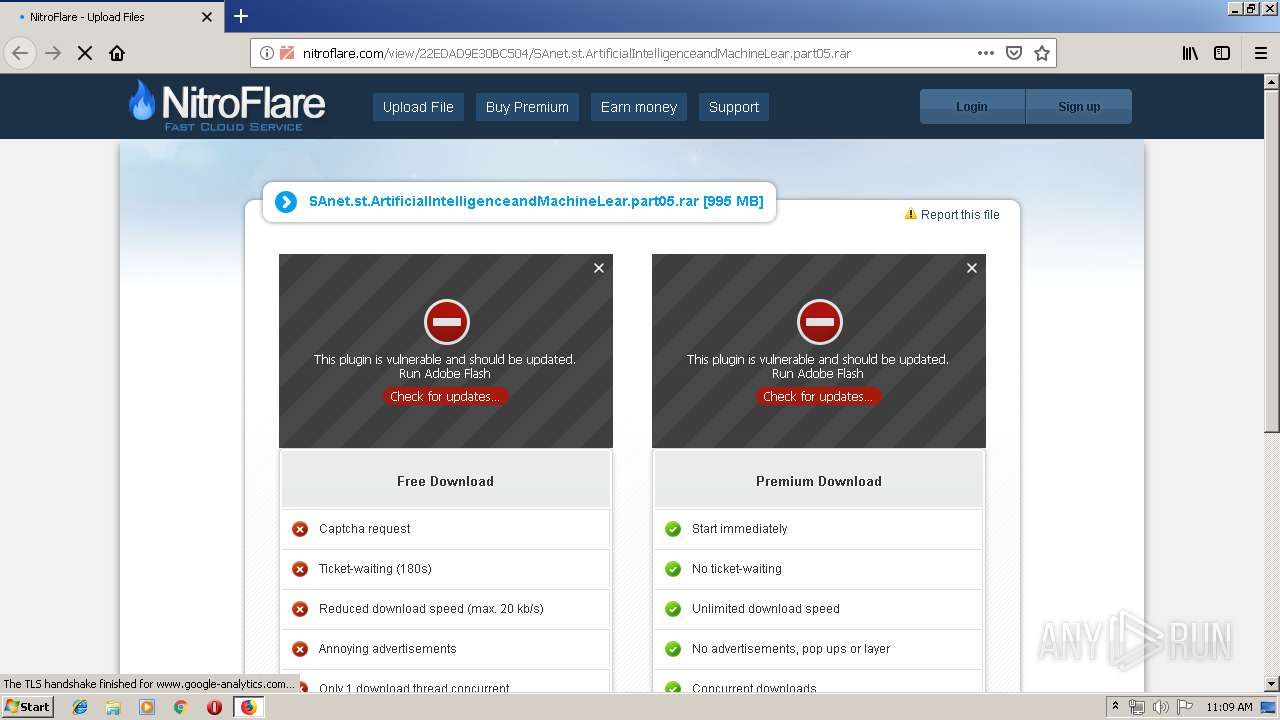Open the Buy Premium menu item
Viewport: 1280px width, 720px height.
(527, 107)
